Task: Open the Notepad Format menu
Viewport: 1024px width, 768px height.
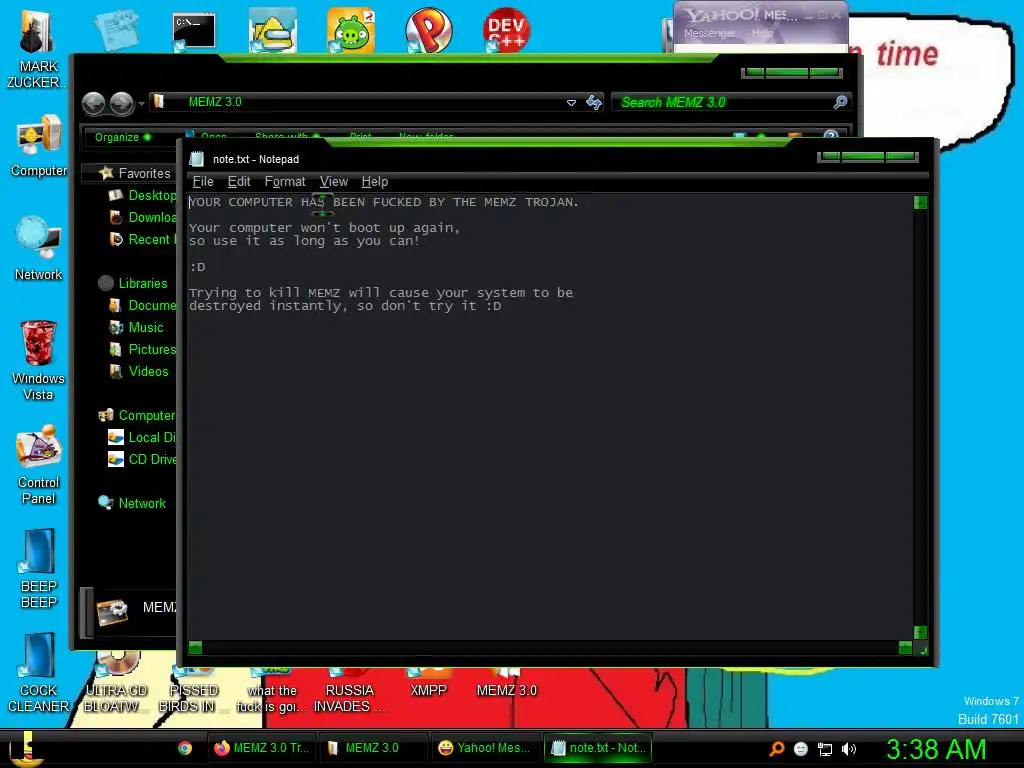Action: 285,182
